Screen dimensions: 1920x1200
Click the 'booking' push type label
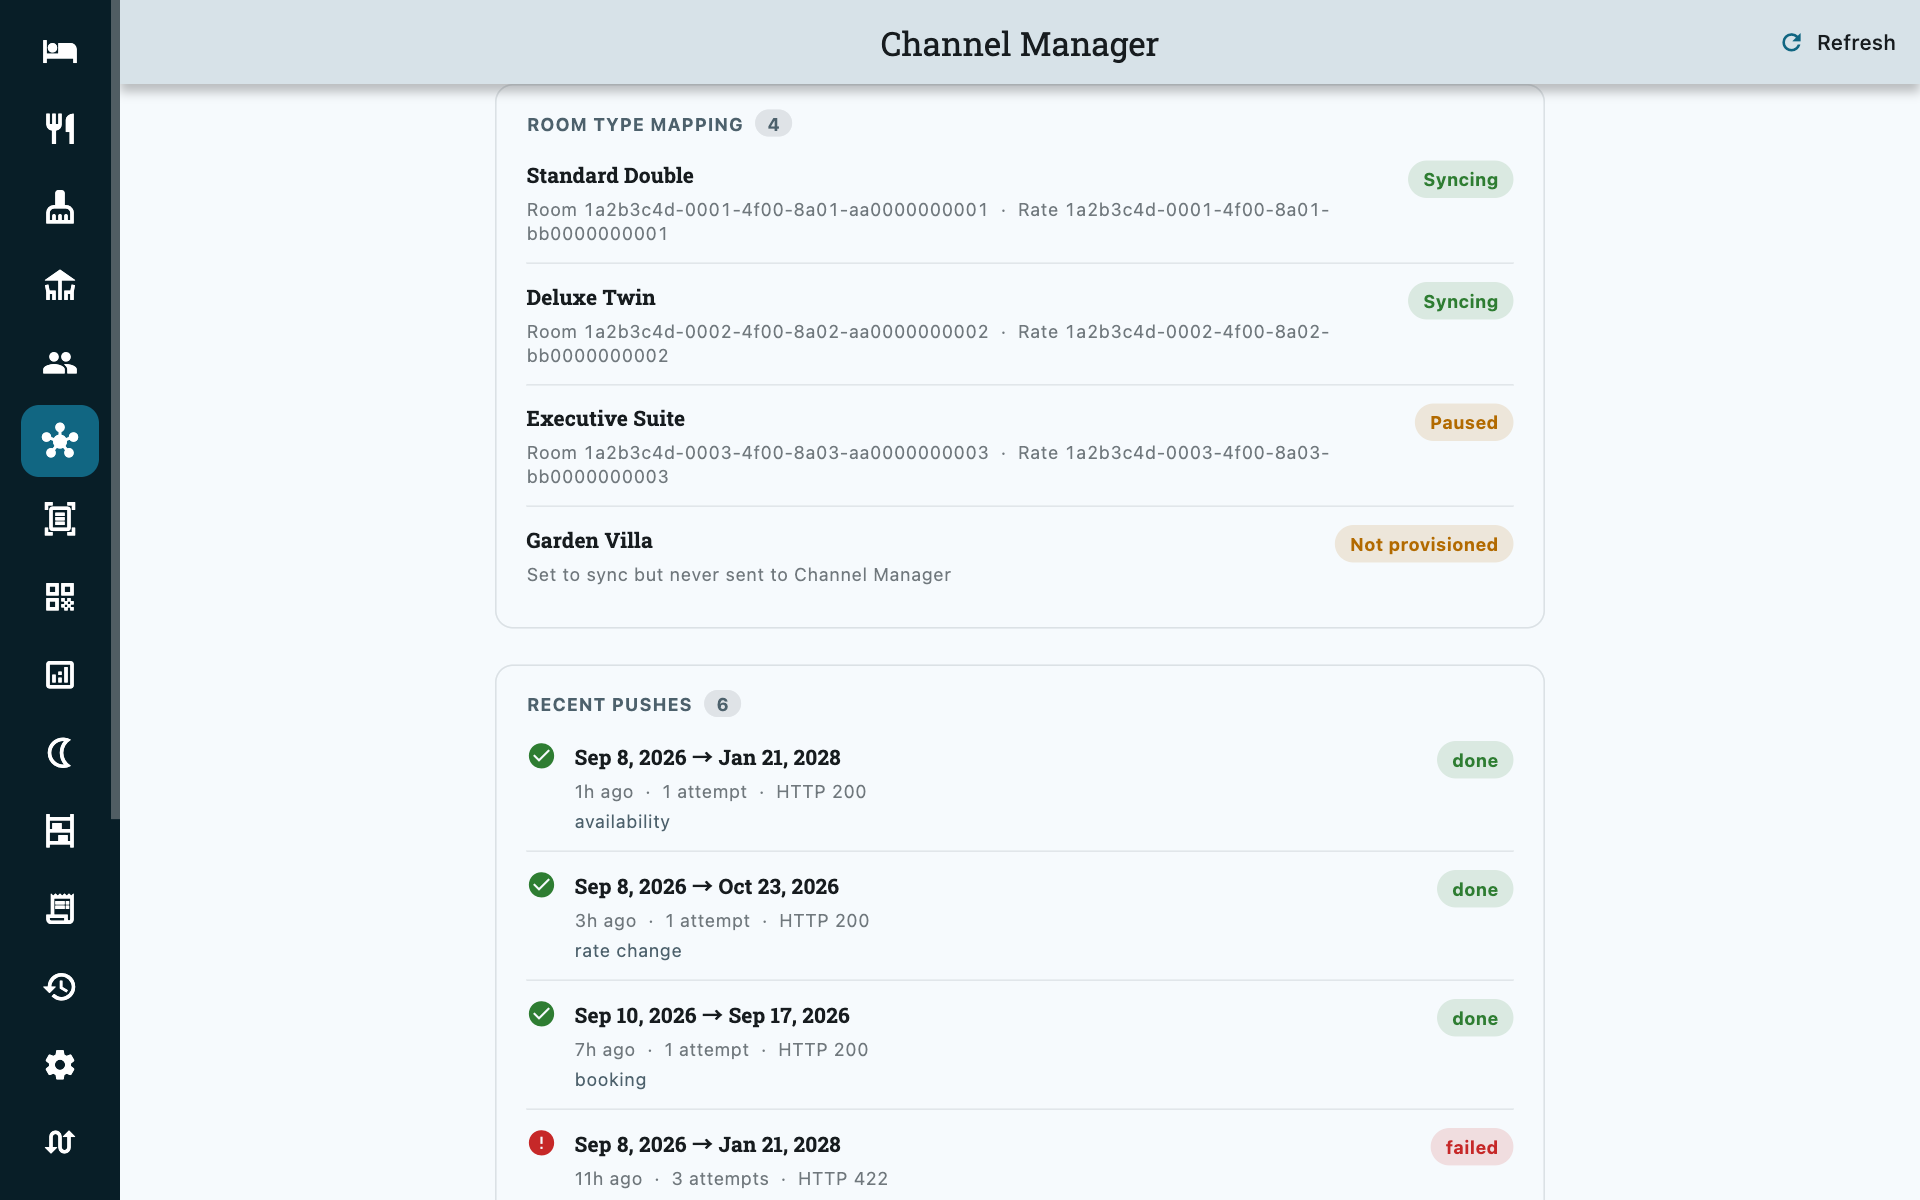click(610, 1080)
